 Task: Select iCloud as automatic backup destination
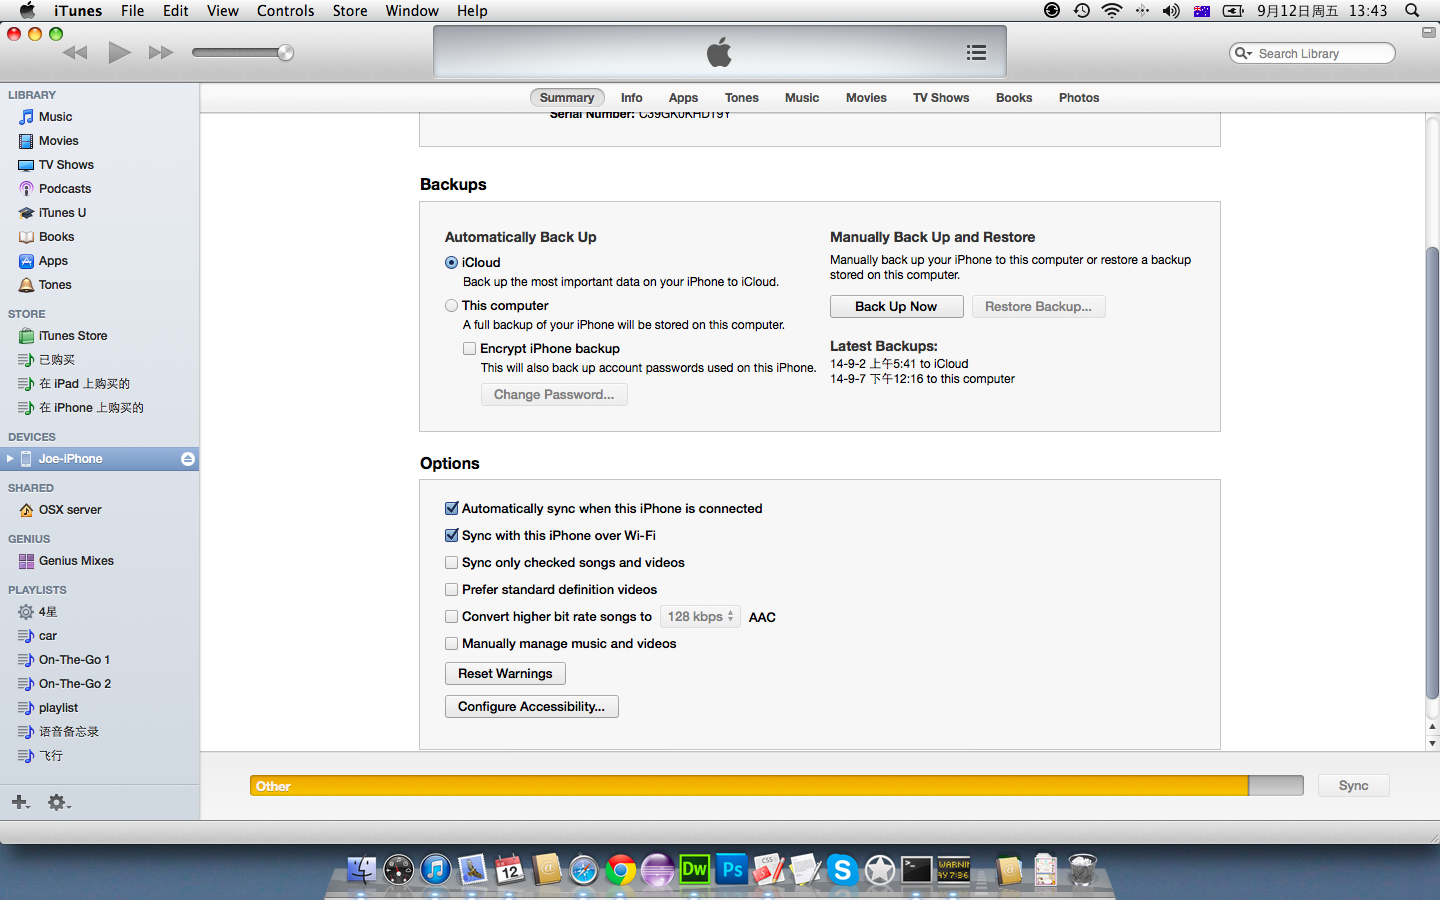click(x=452, y=263)
